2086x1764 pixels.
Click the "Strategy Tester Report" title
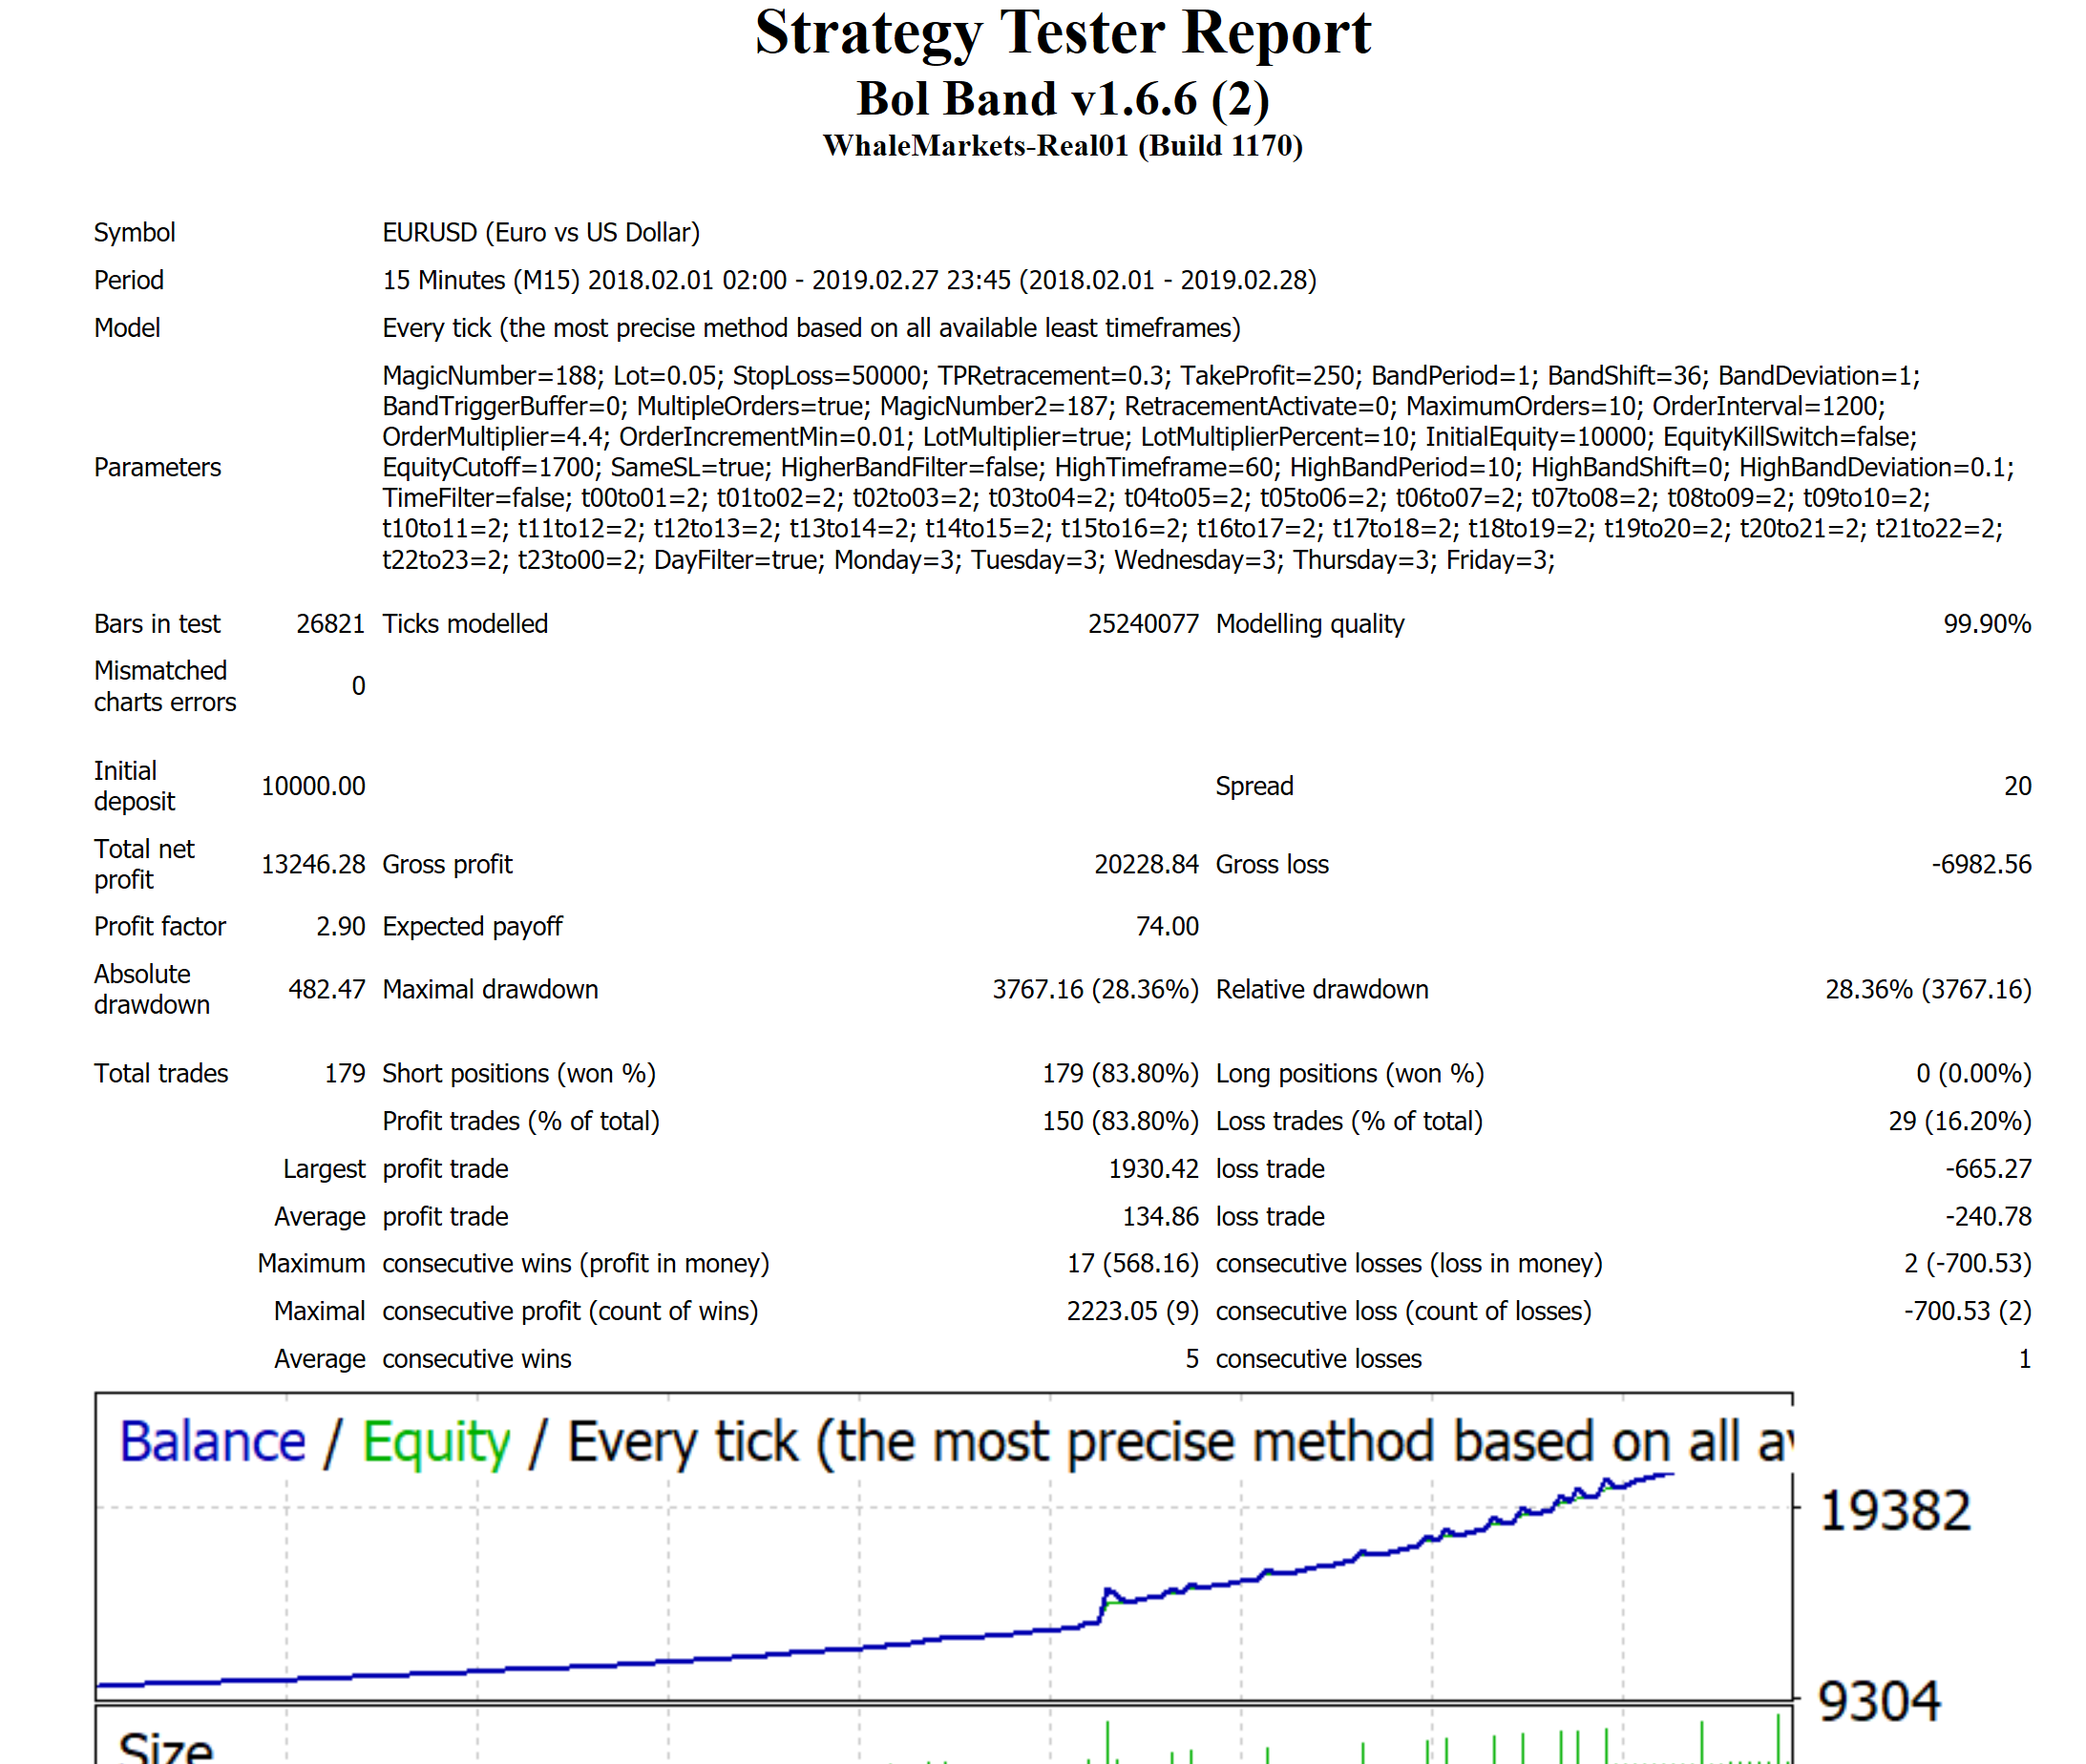pyautogui.click(x=1062, y=33)
